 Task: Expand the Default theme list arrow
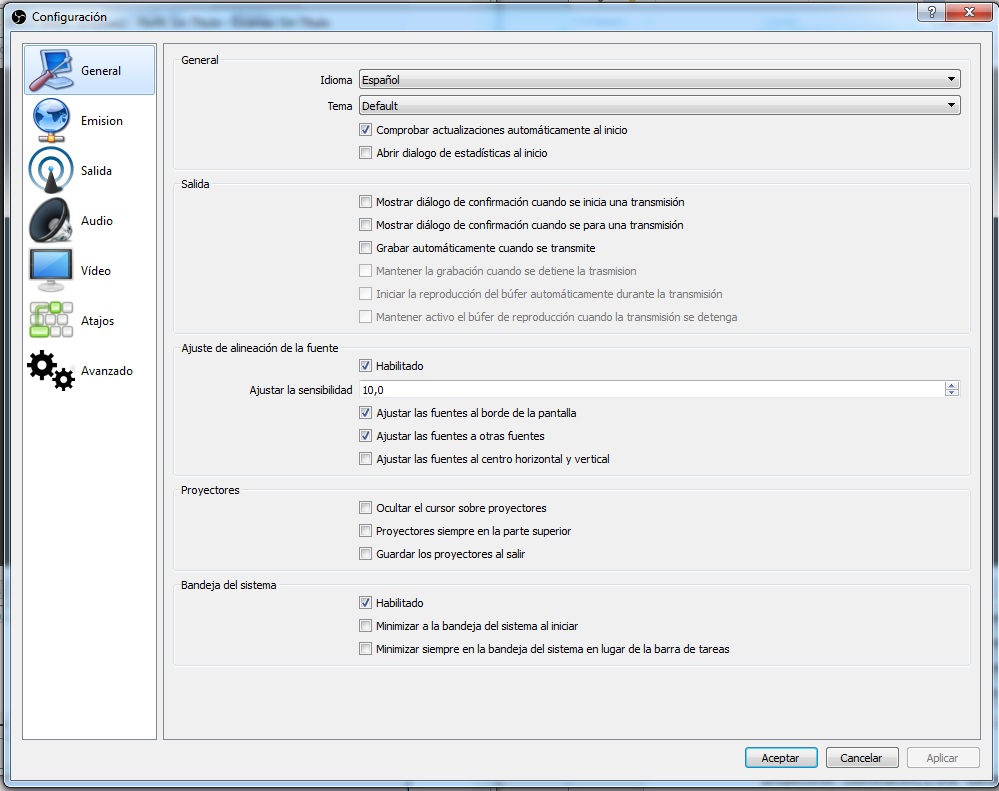tap(951, 105)
